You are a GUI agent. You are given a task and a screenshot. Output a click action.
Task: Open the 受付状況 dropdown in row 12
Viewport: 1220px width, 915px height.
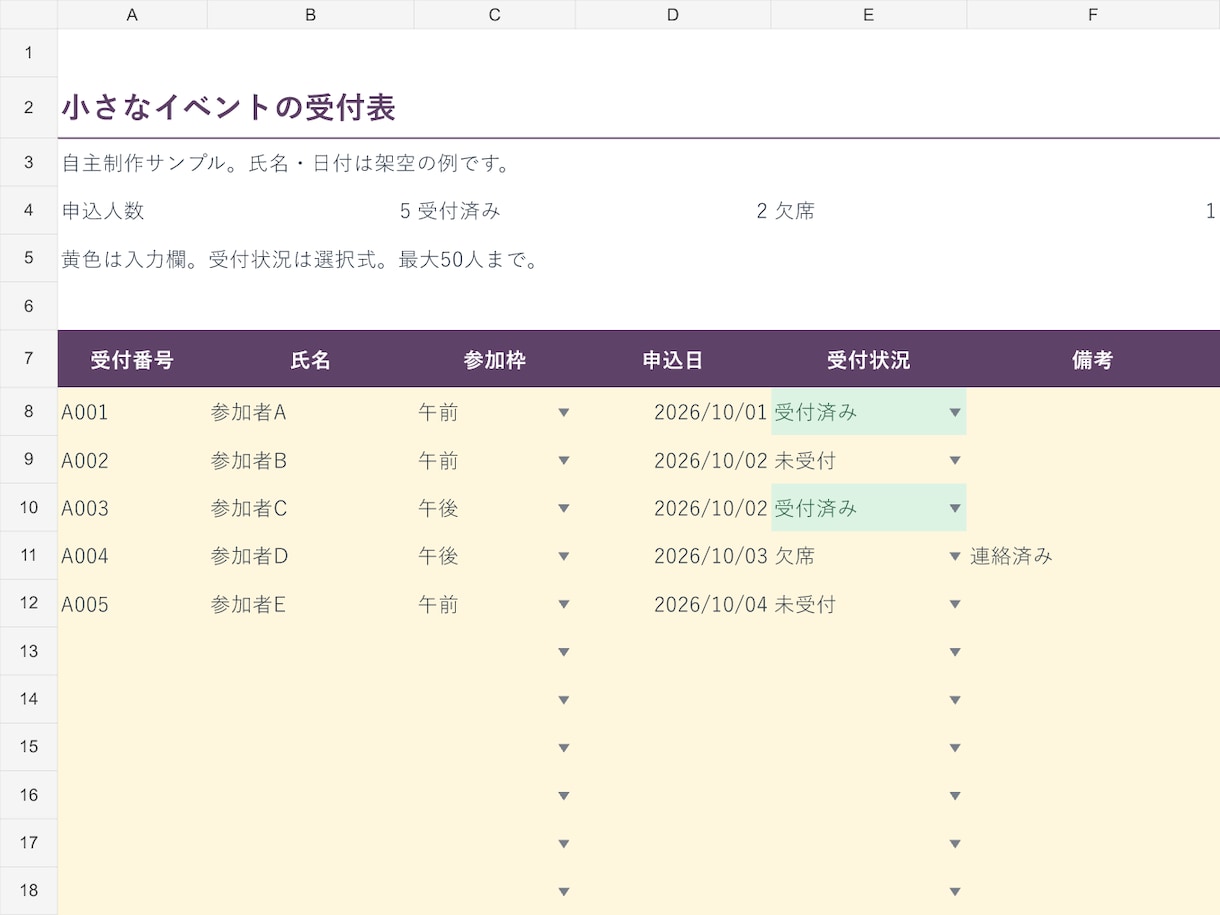coord(955,604)
